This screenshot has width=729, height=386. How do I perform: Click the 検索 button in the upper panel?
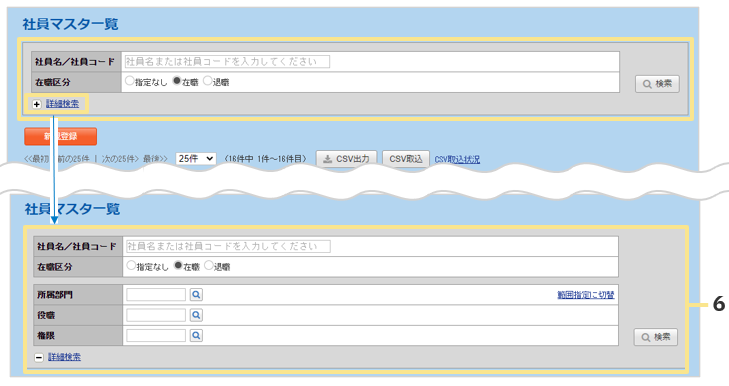[657, 84]
